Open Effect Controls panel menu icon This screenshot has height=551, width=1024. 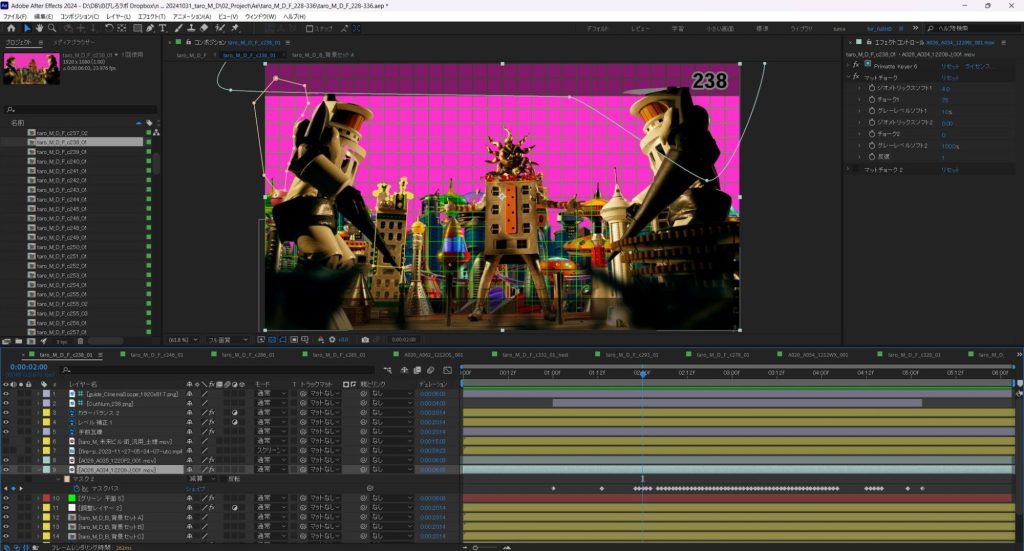pos(1004,42)
